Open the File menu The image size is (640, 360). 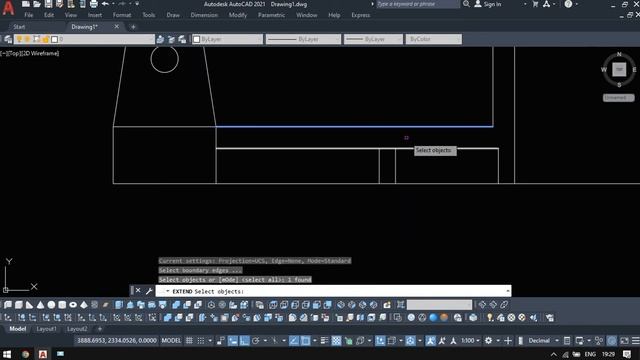click(x=29, y=15)
